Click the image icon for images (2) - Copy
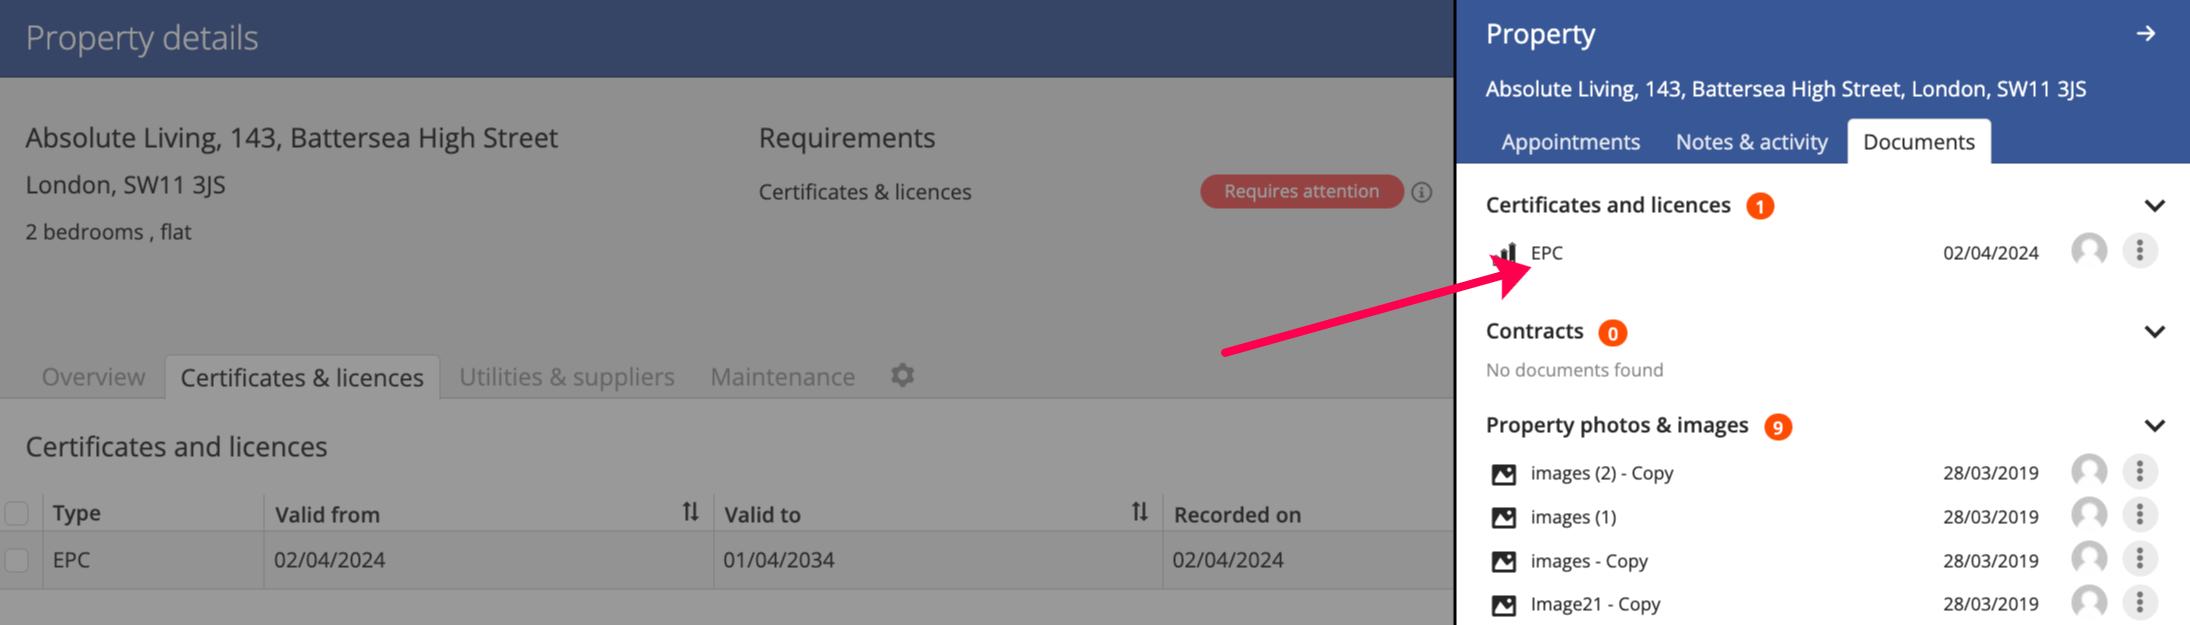Screen dimensions: 2190x625 (x=1503, y=474)
